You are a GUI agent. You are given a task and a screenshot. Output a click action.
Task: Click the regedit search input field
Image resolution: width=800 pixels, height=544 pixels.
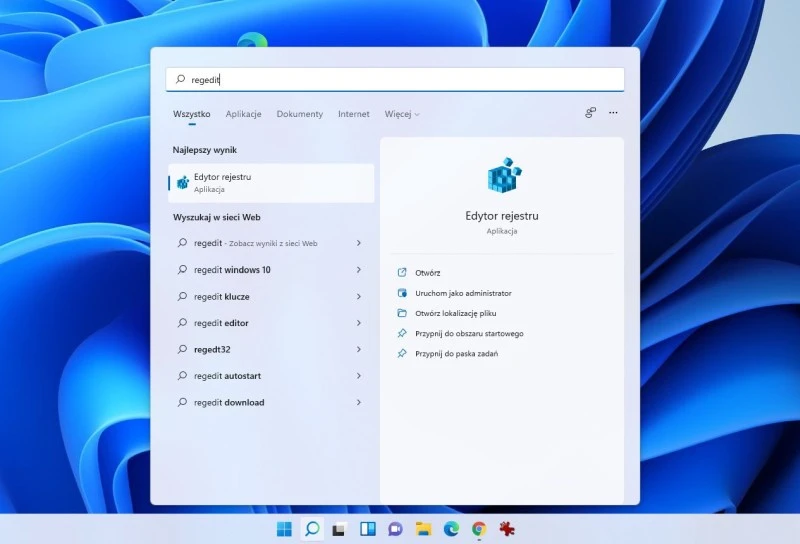tap(395, 80)
